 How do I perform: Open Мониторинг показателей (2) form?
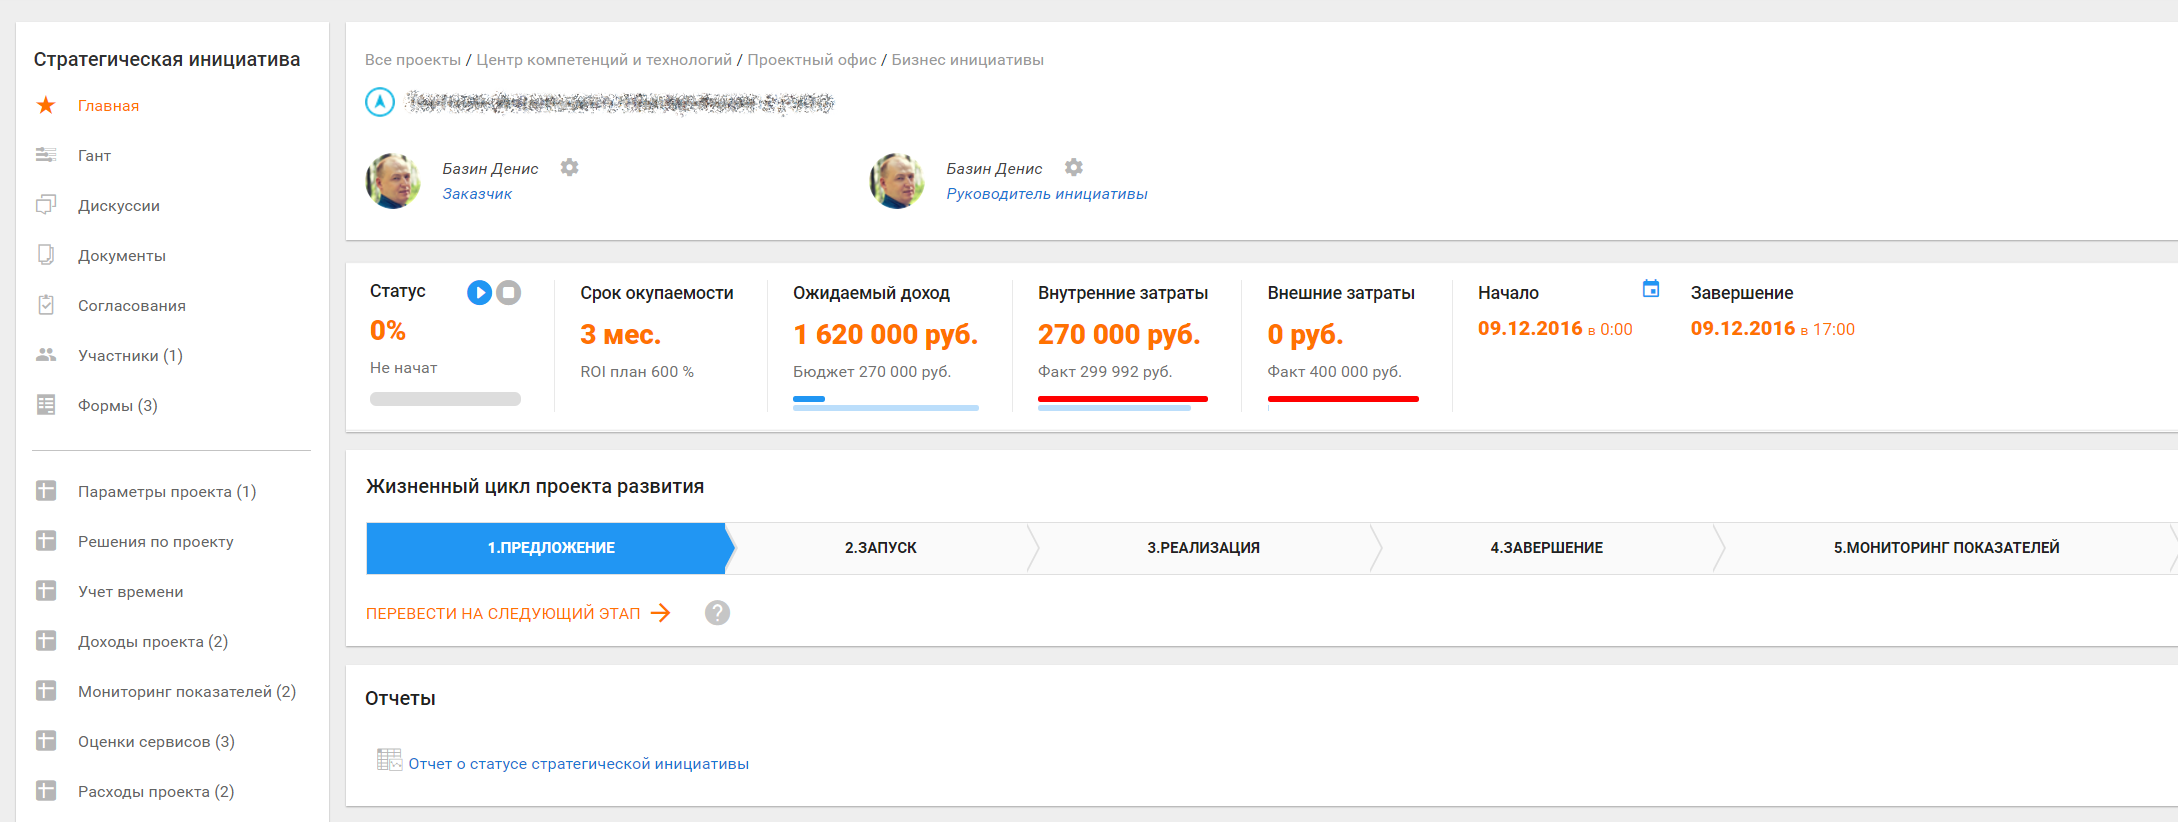187,692
